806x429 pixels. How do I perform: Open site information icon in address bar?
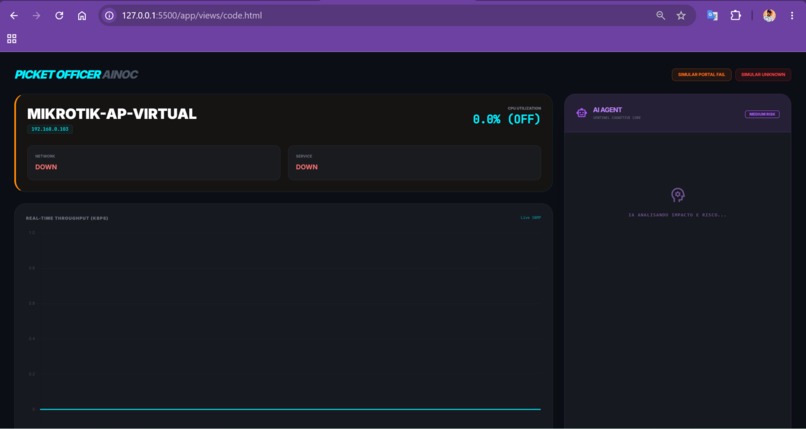(109, 15)
